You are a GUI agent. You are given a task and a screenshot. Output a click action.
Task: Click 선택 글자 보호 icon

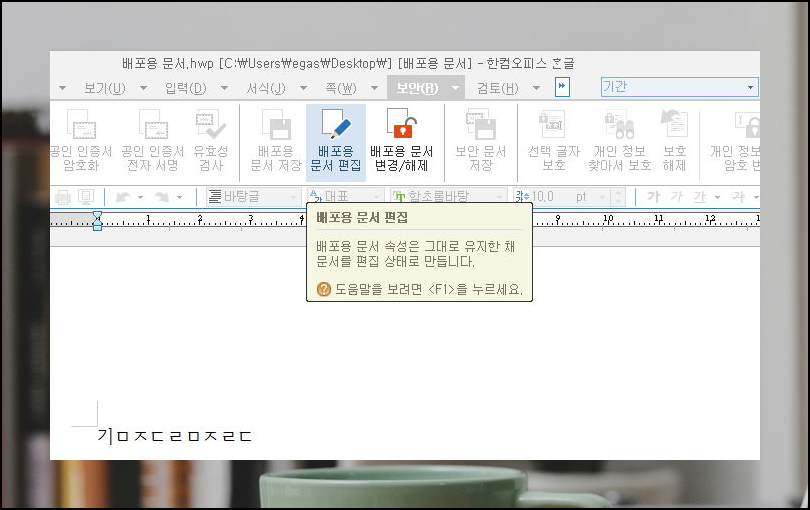553,124
